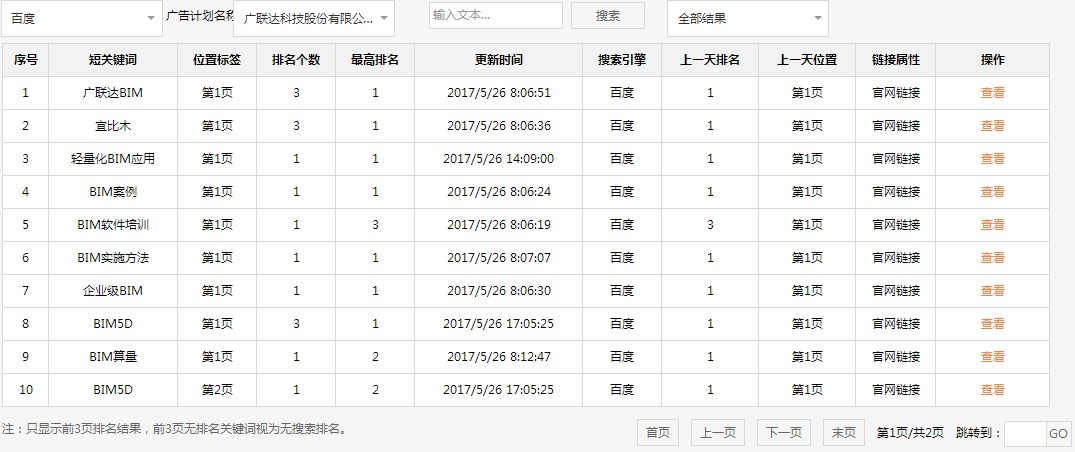
Task: Click the timestamp 2017/5/26 14:09:00
Action: [x=498, y=158]
